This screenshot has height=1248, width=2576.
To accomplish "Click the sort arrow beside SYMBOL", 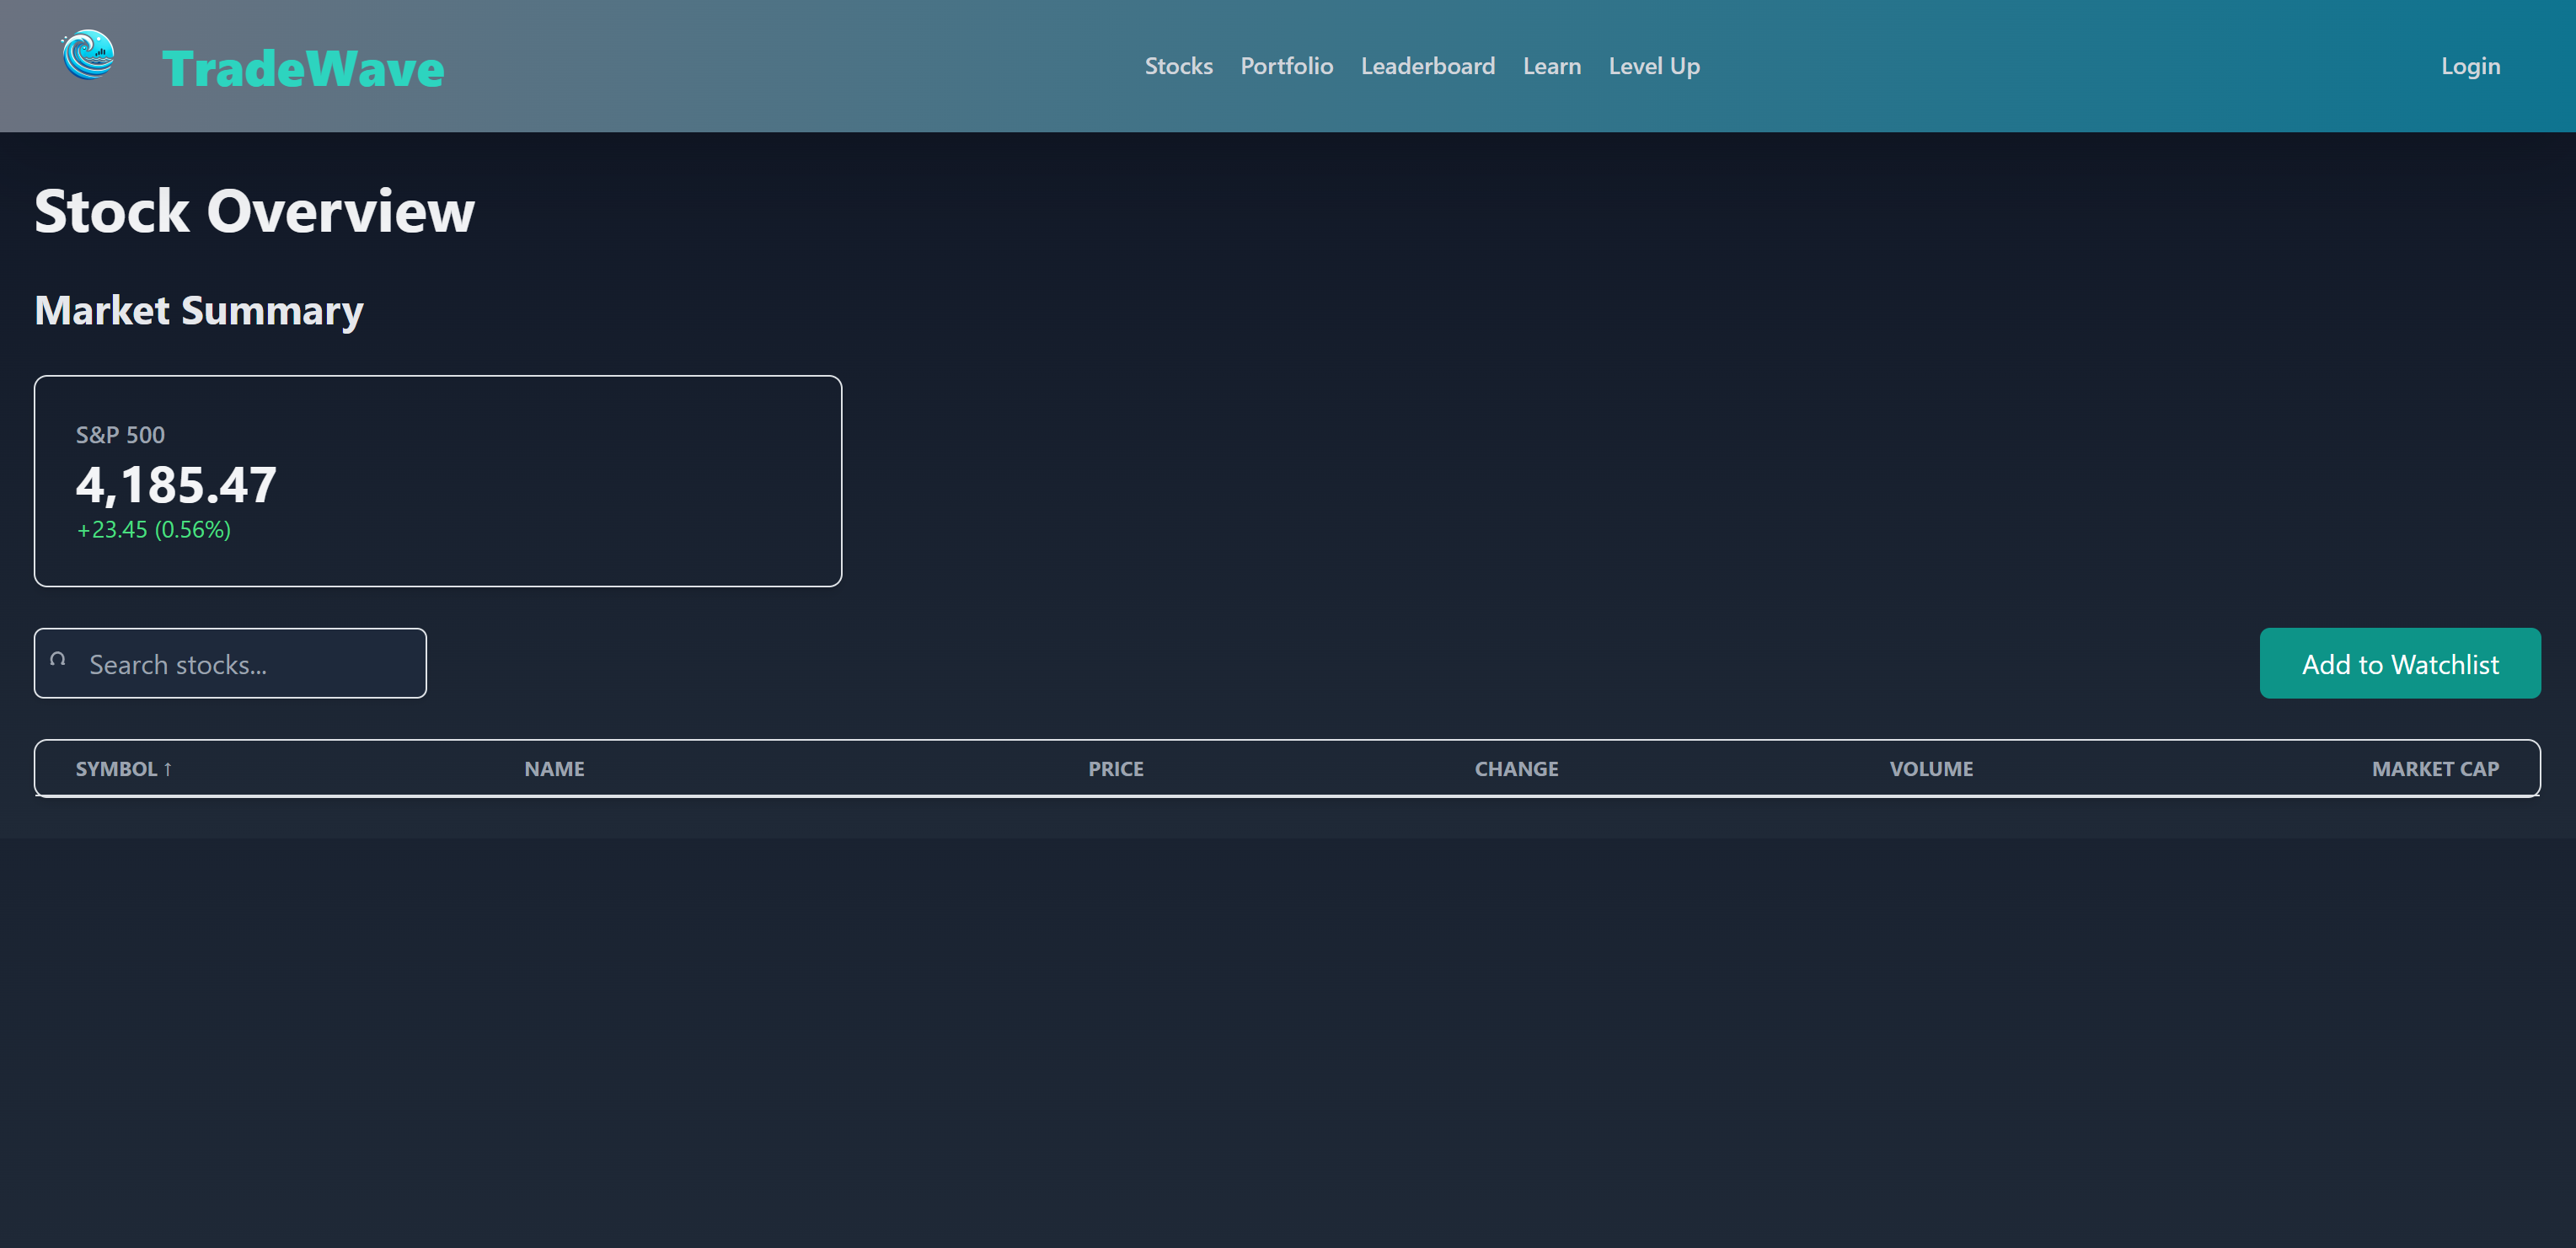I will click(x=168, y=769).
